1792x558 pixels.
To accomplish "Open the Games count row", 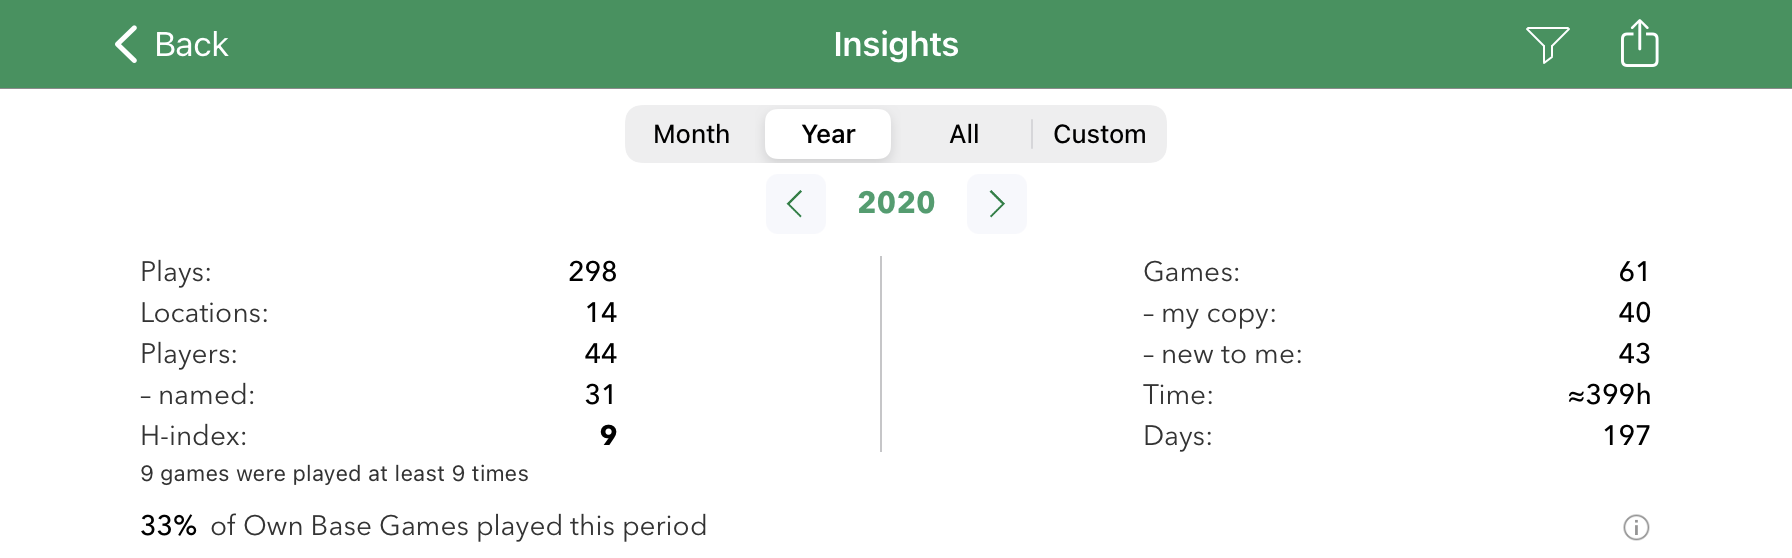I will (x=1396, y=272).
